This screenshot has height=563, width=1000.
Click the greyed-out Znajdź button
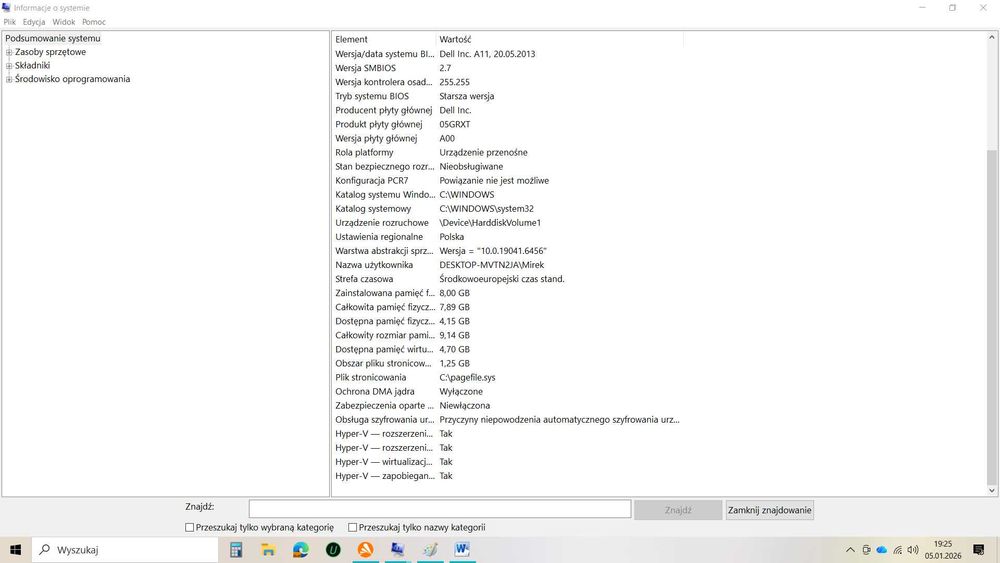click(678, 510)
